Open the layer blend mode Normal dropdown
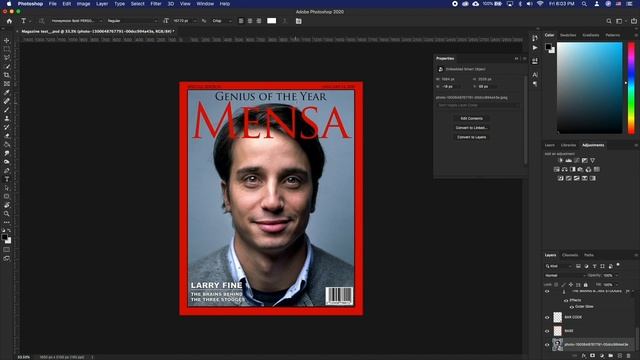The image size is (640, 360). tap(564, 276)
